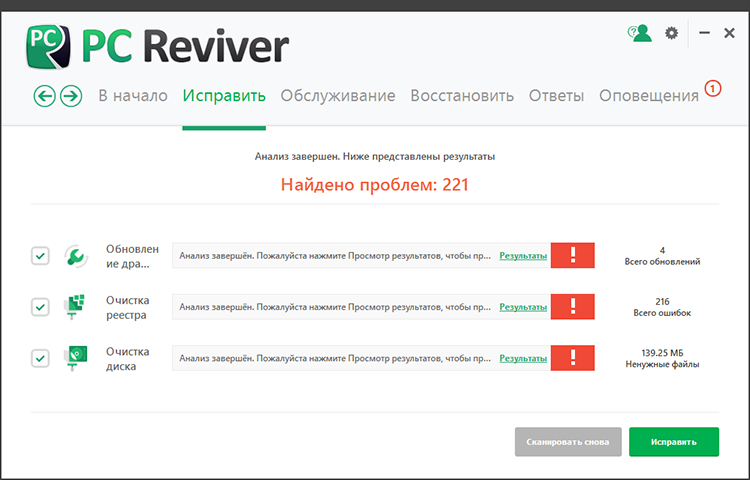Open settings via the gear icon

click(x=672, y=33)
